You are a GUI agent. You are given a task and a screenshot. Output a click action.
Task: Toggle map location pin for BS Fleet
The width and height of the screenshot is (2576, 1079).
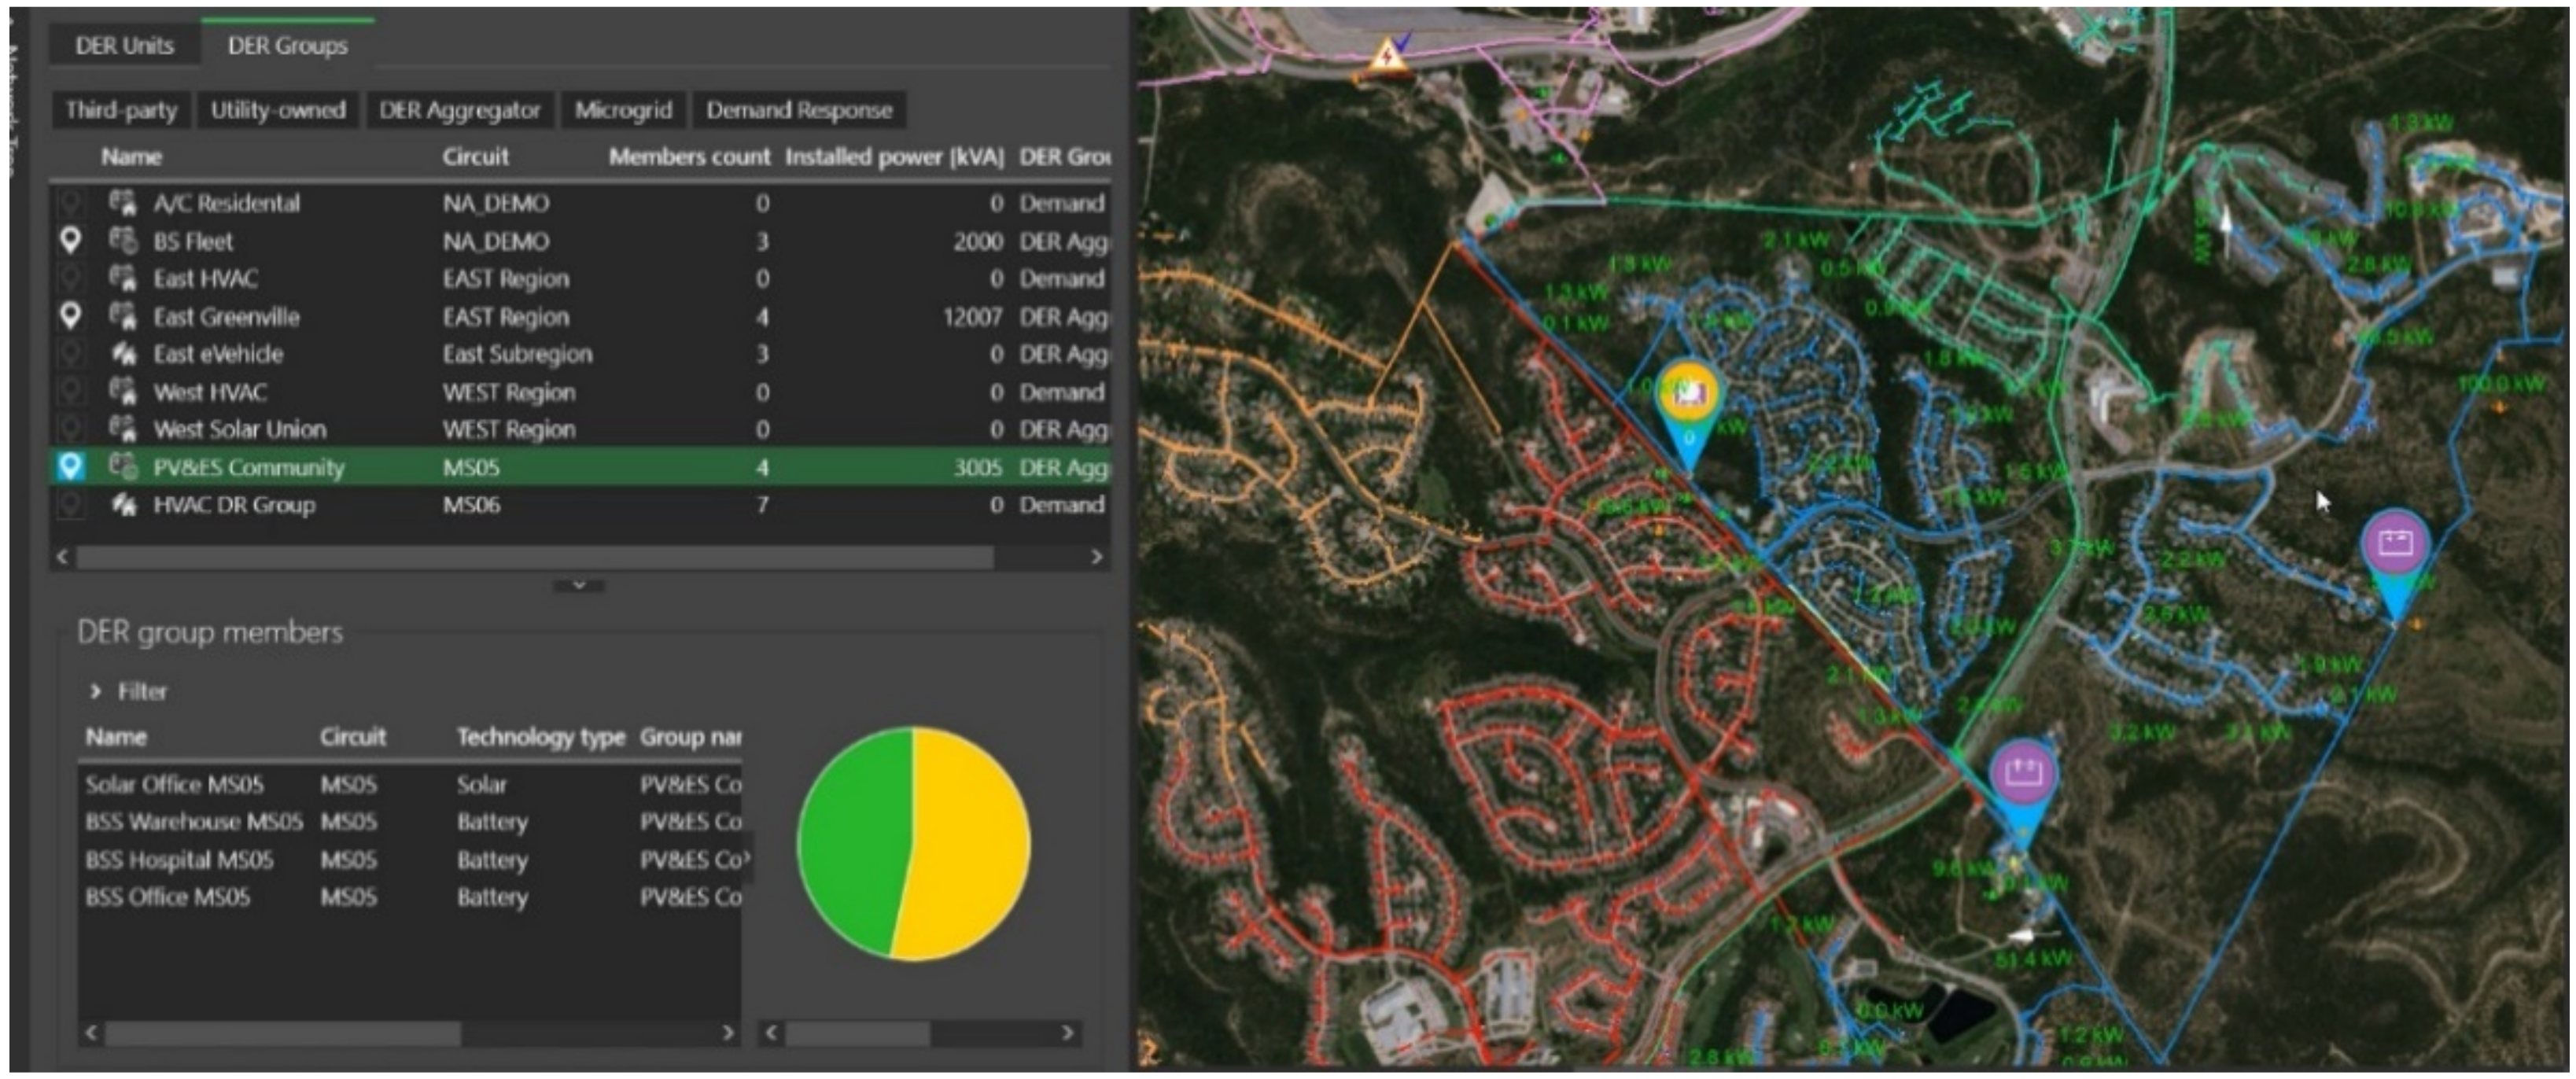[70, 241]
